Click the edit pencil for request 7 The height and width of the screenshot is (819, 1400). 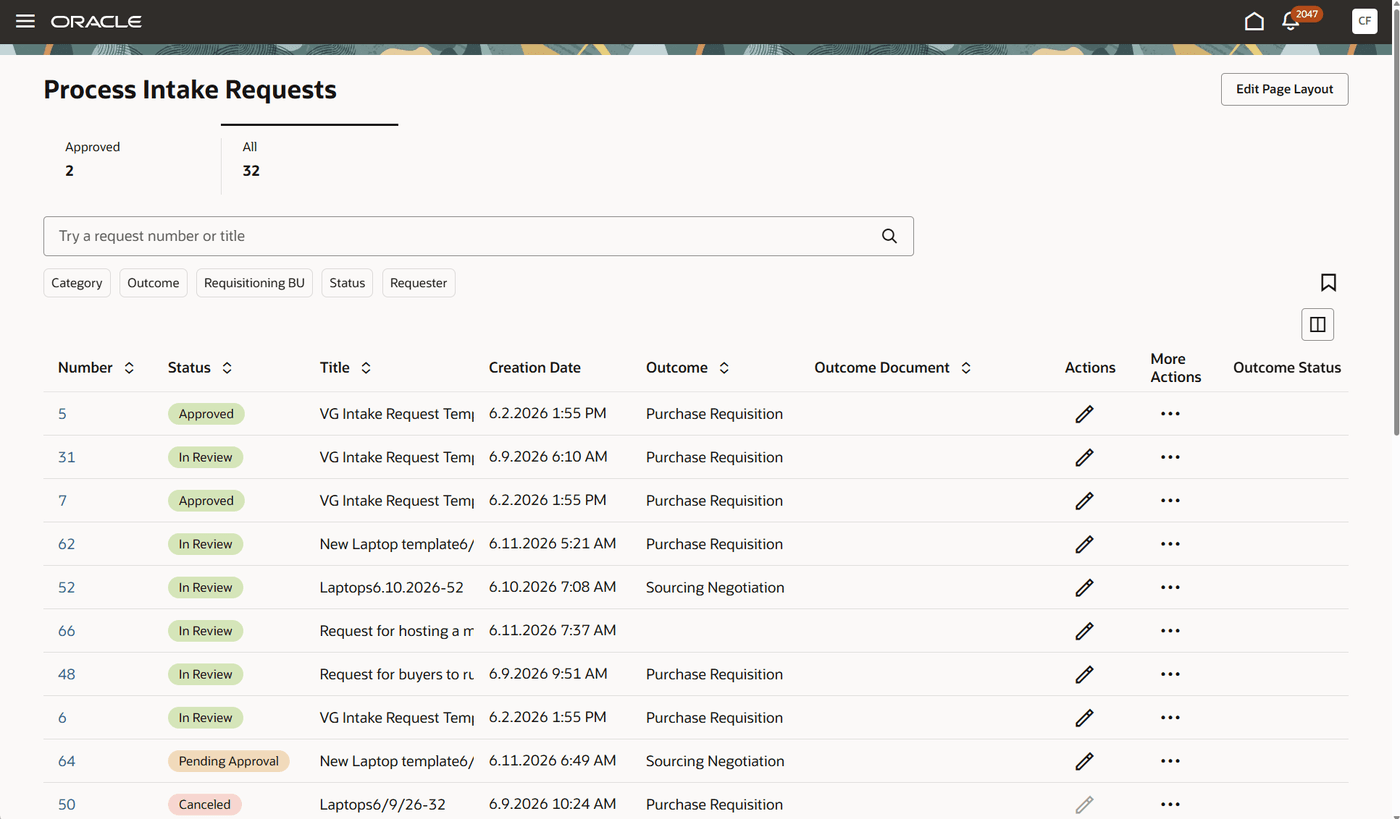1084,501
